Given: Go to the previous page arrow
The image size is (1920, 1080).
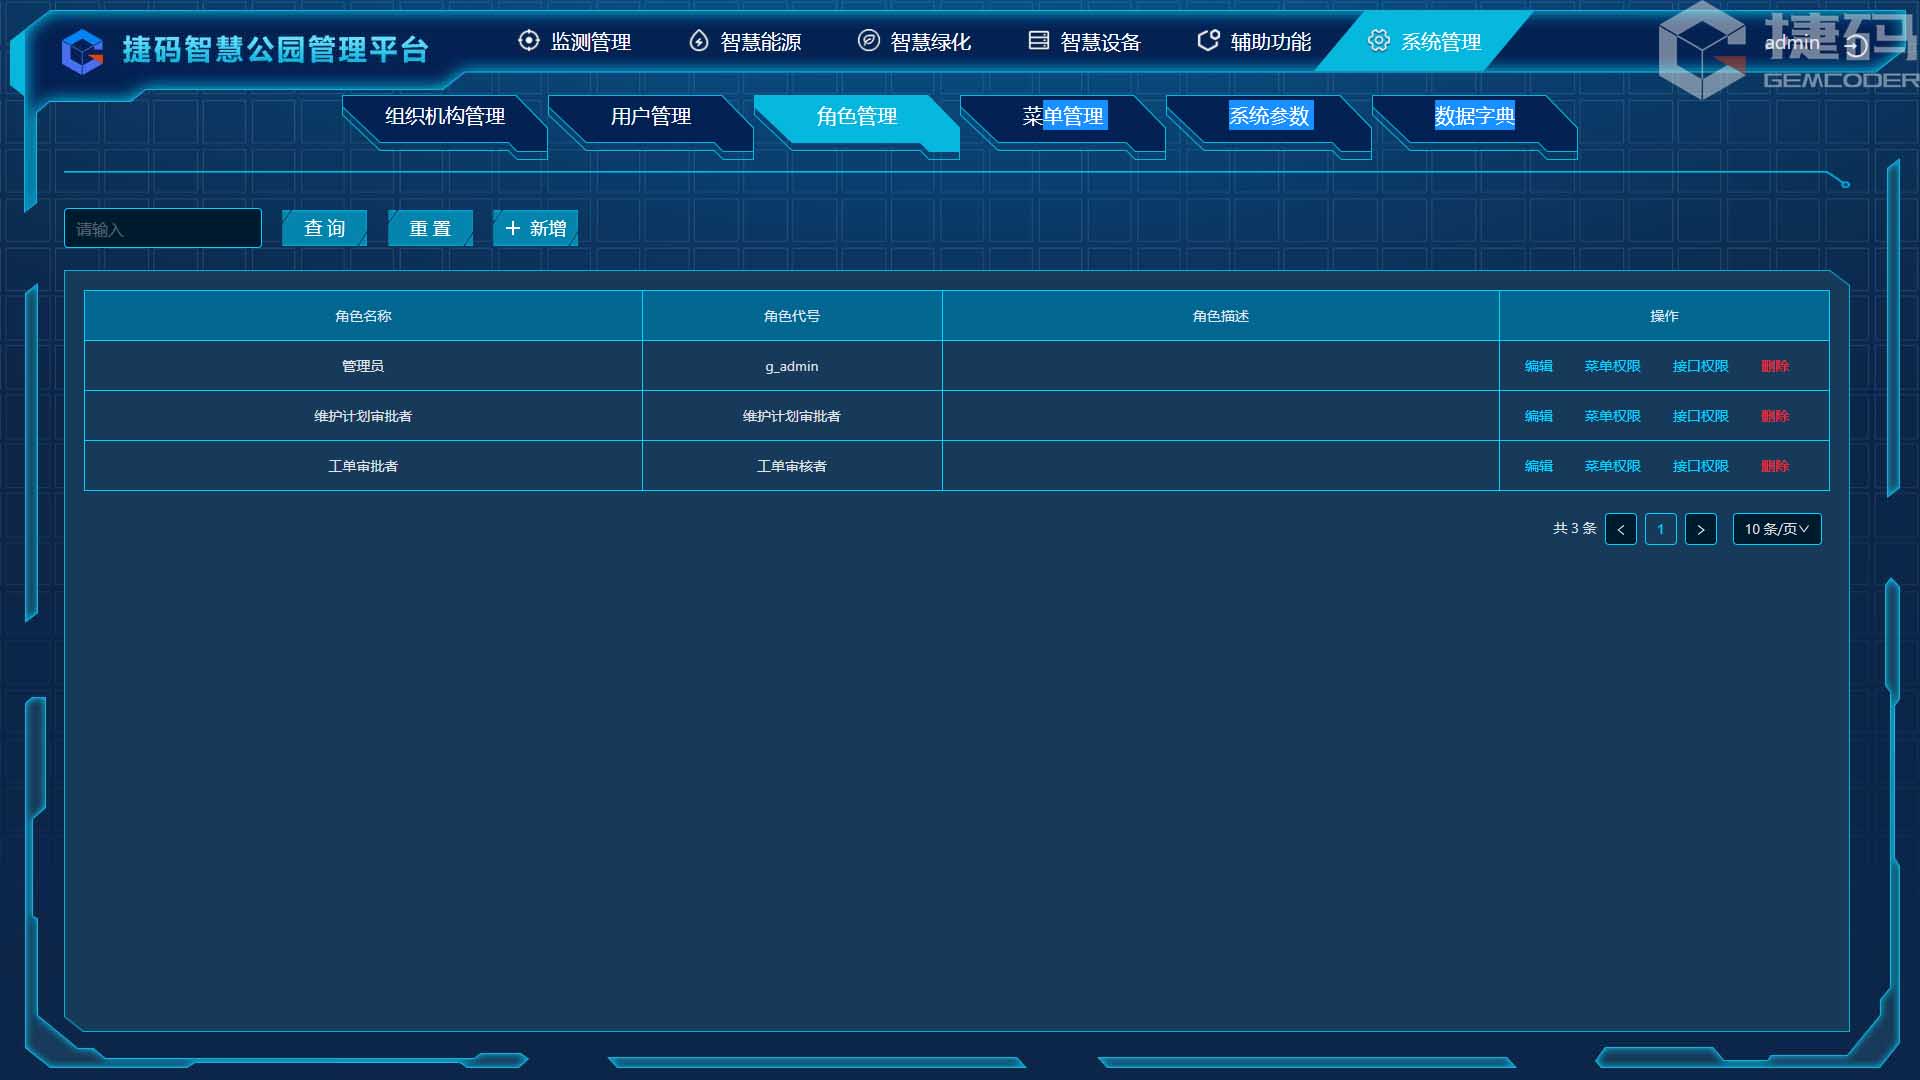Looking at the screenshot, I should pos(1620,529).
